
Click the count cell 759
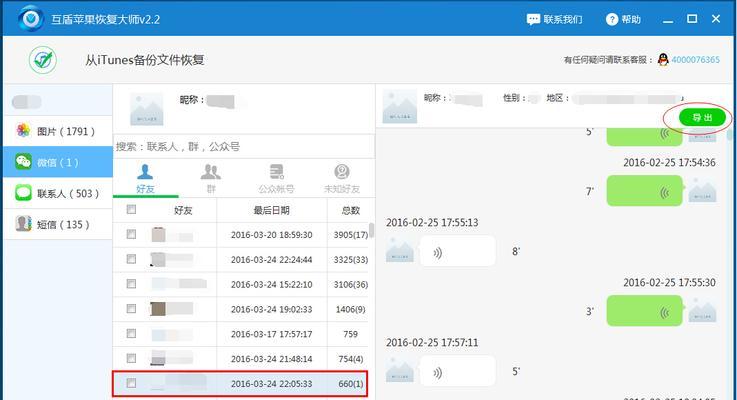click(350, 334)
